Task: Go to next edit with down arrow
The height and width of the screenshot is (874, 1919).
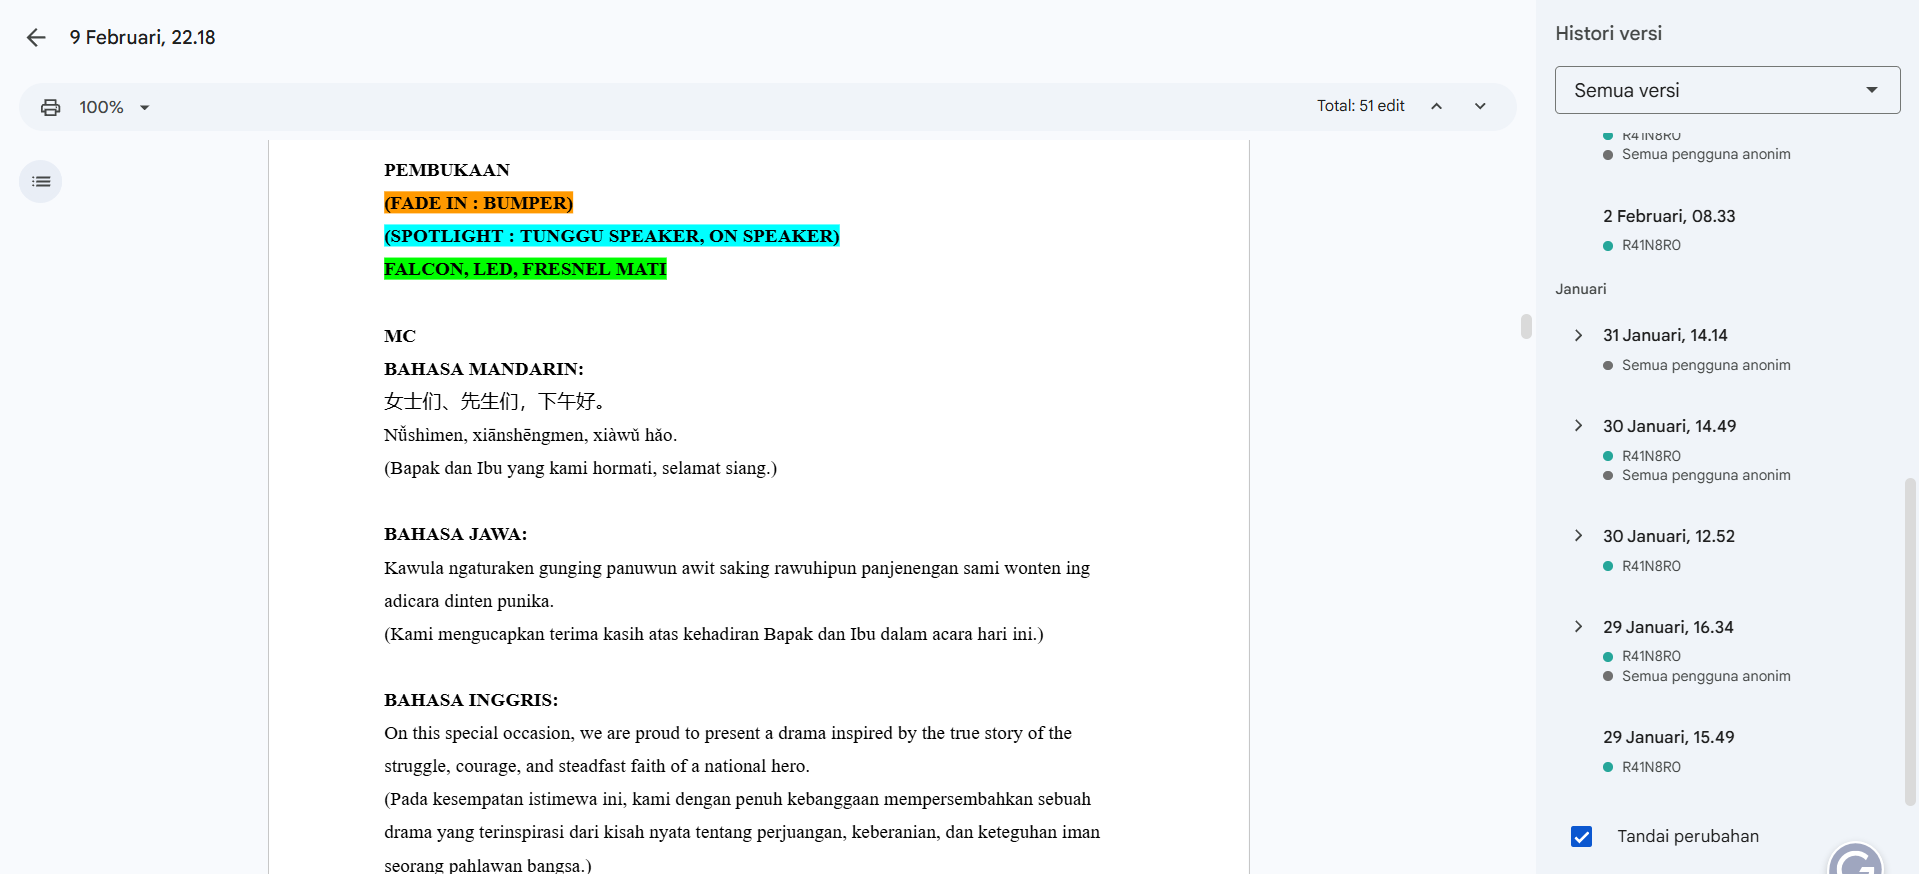Action: (x=1480, y=106)
